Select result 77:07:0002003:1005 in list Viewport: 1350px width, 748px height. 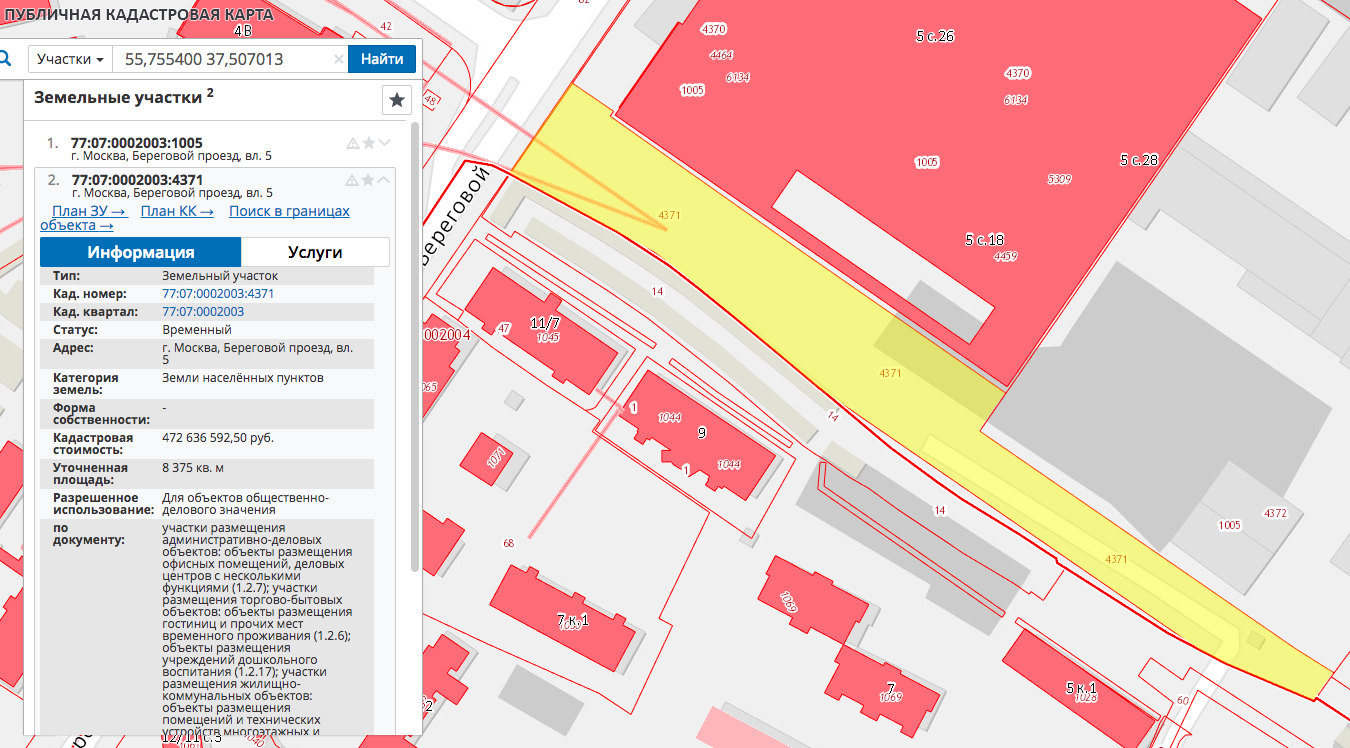tap(137, 143)
